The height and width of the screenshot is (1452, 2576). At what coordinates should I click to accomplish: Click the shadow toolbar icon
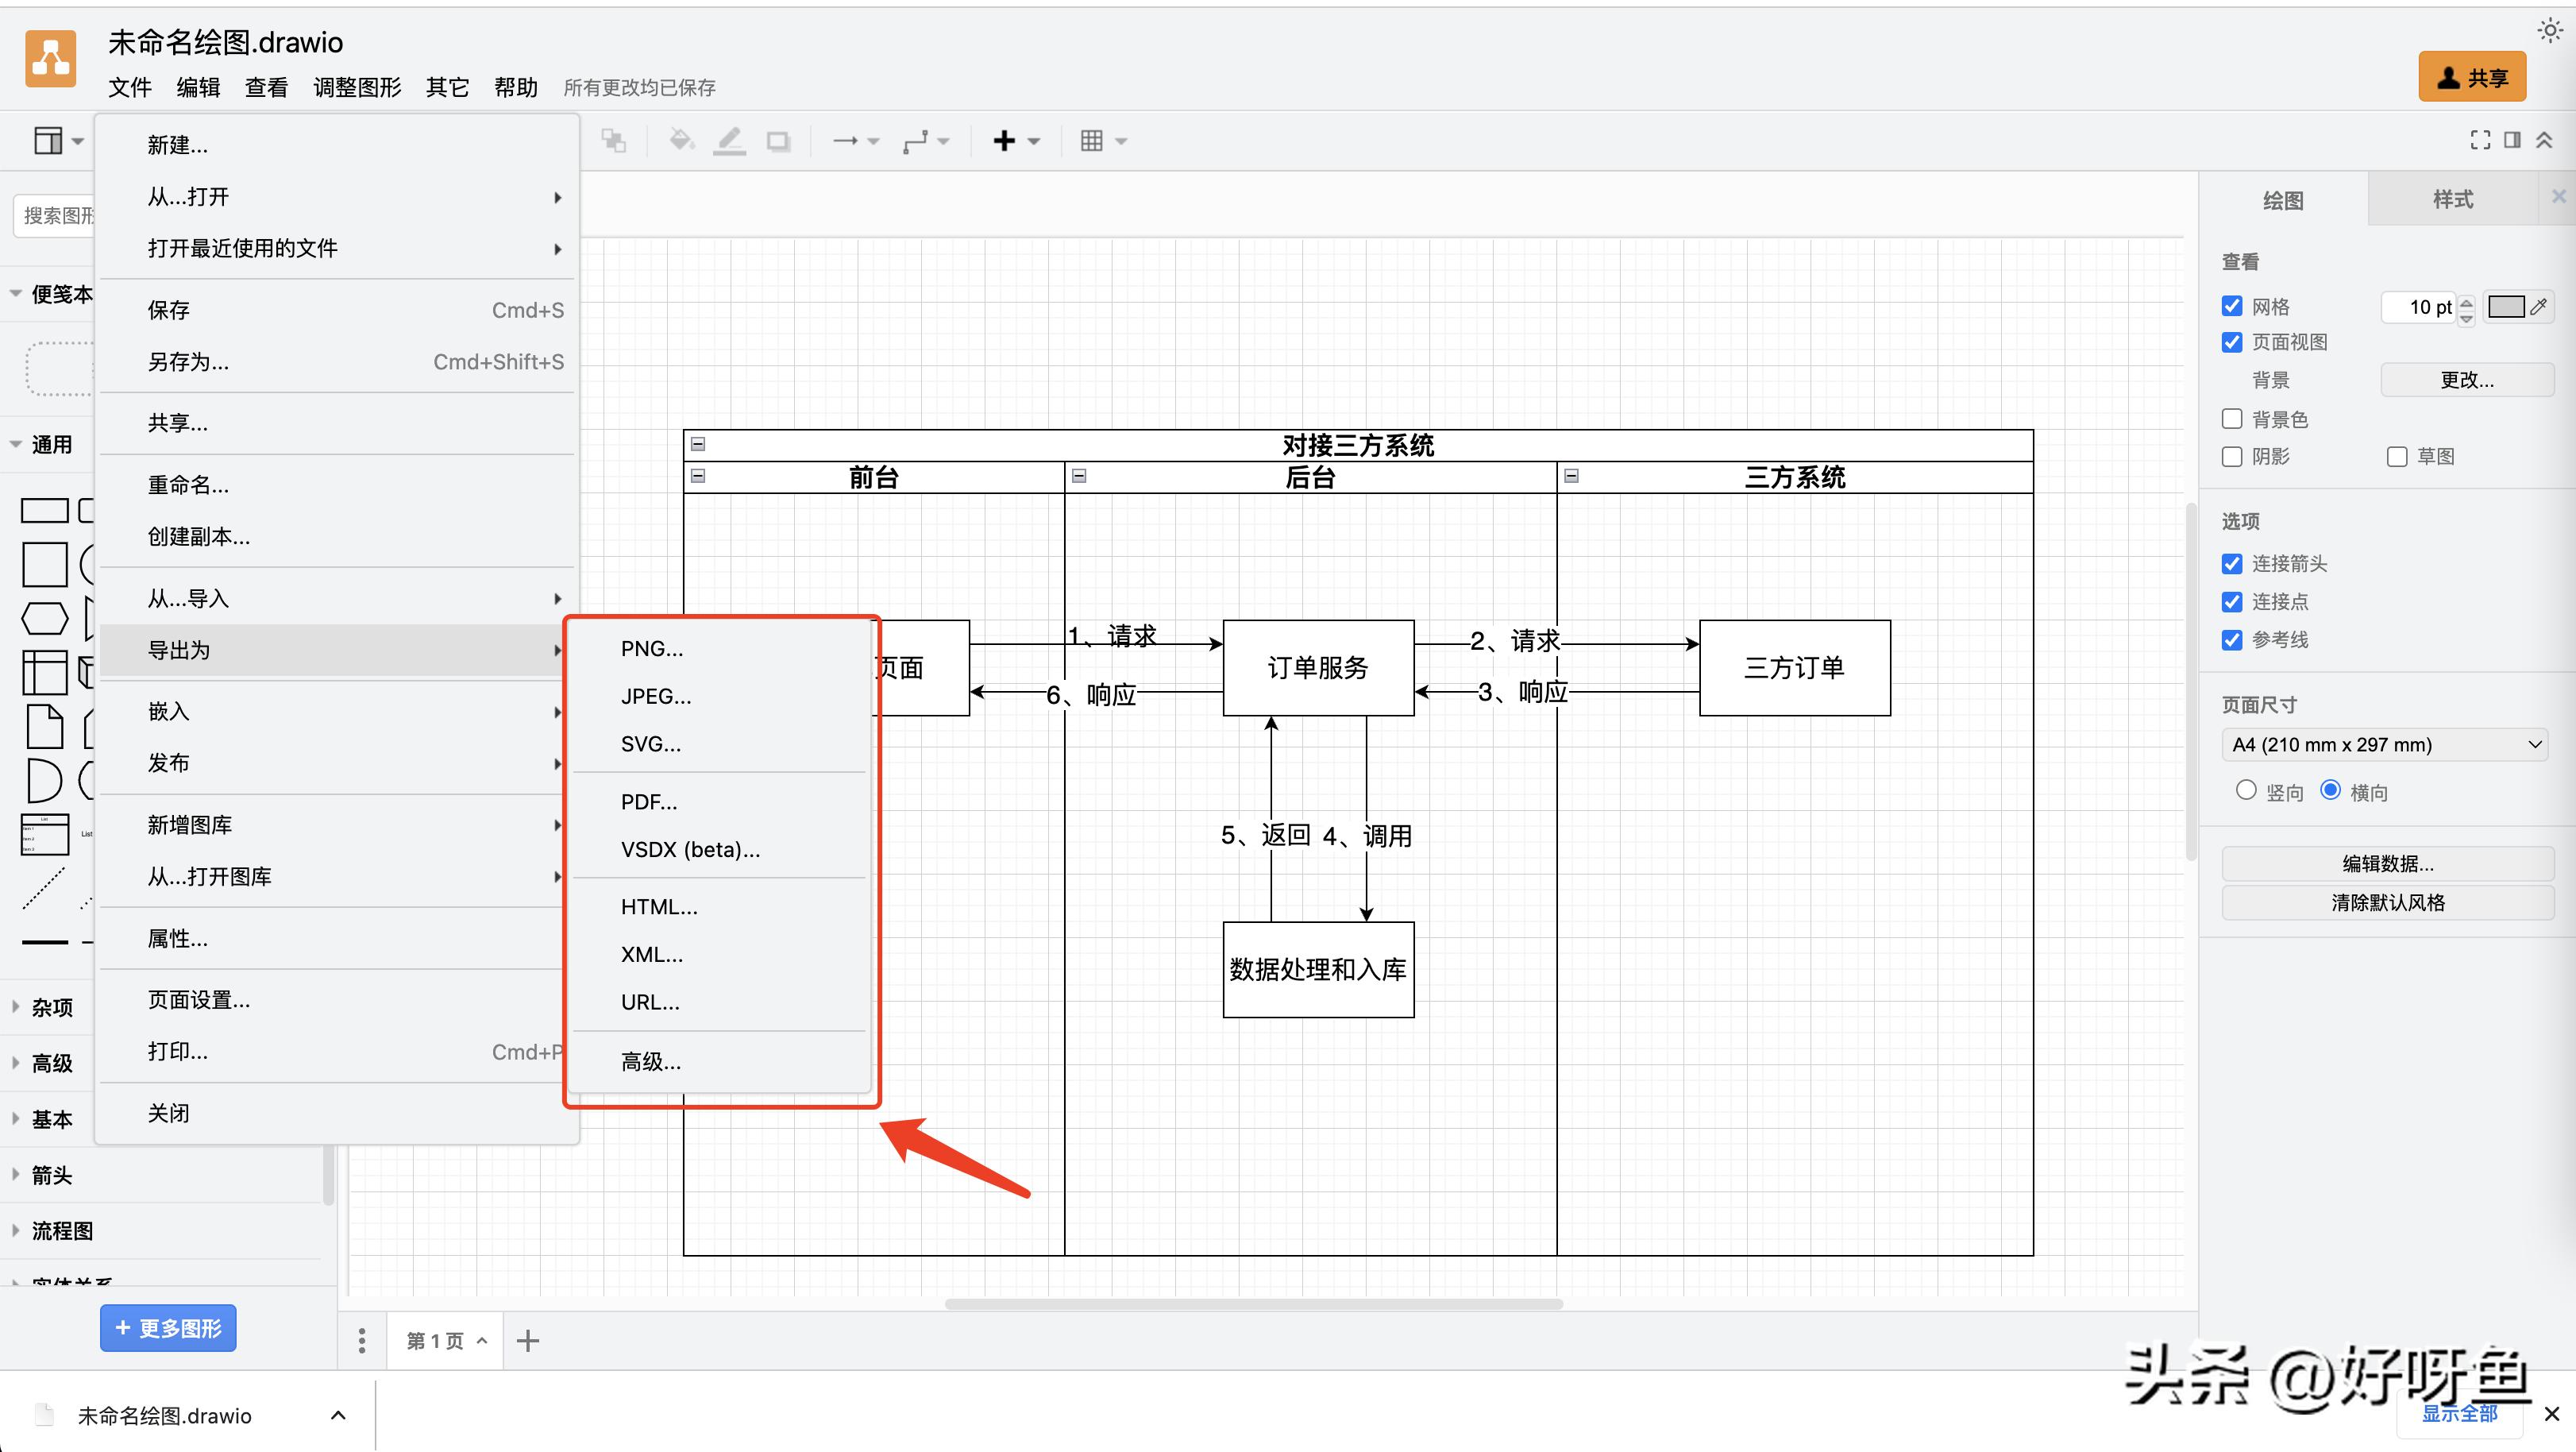[778, 141]
